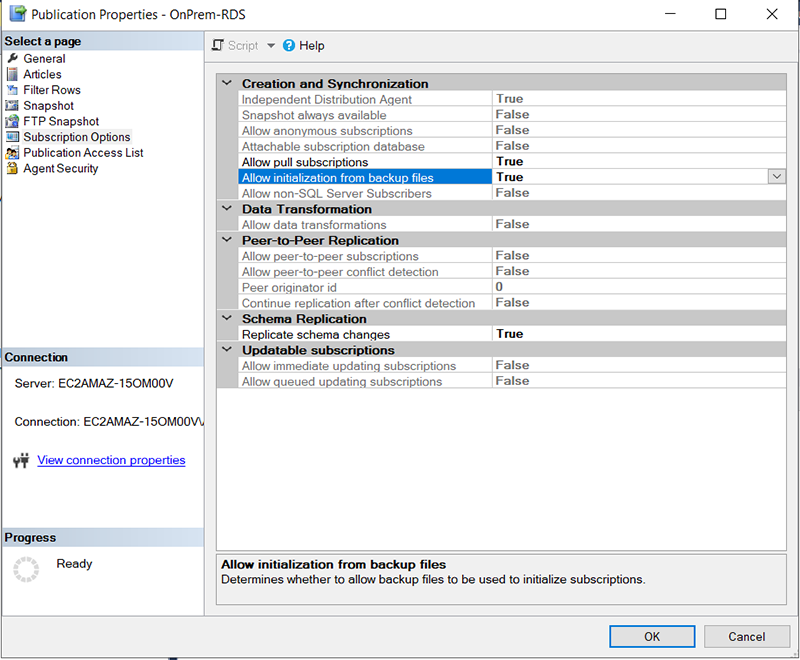800x660 pixels.
Task: Click the Articles page icon
Action: point(13,74)
